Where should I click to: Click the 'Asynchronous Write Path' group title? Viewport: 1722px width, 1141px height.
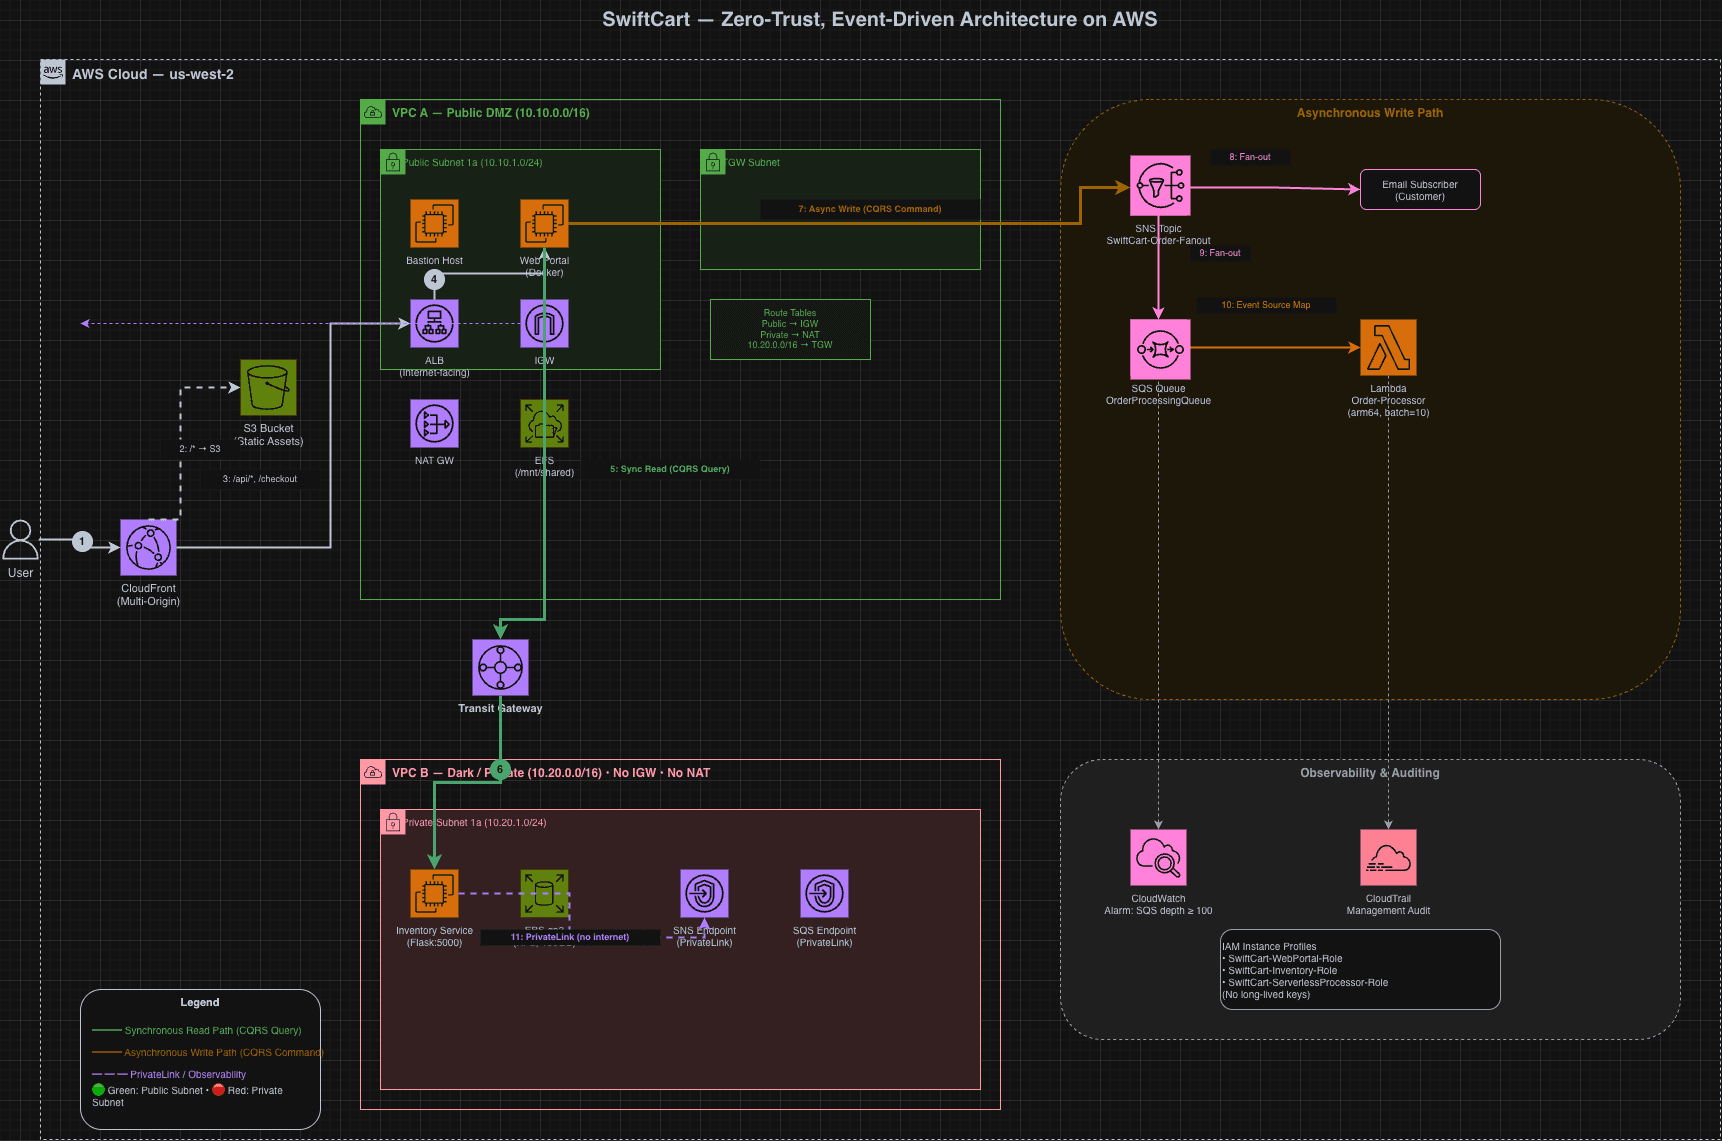pos(1370,113)
